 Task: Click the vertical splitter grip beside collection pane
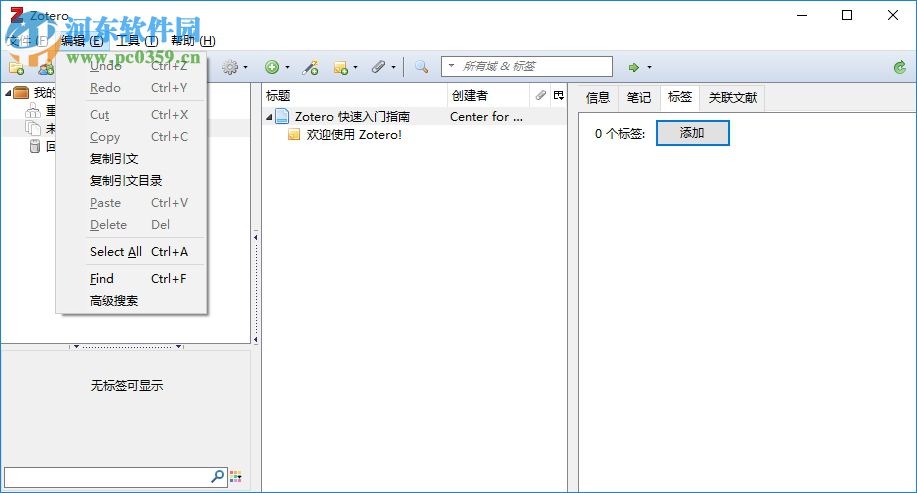(256, 288)
